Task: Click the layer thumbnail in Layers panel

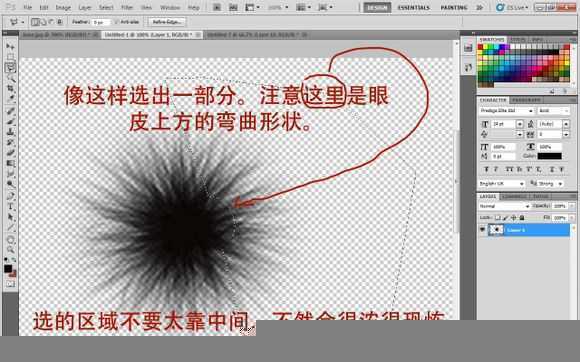Action: (496, 230)
